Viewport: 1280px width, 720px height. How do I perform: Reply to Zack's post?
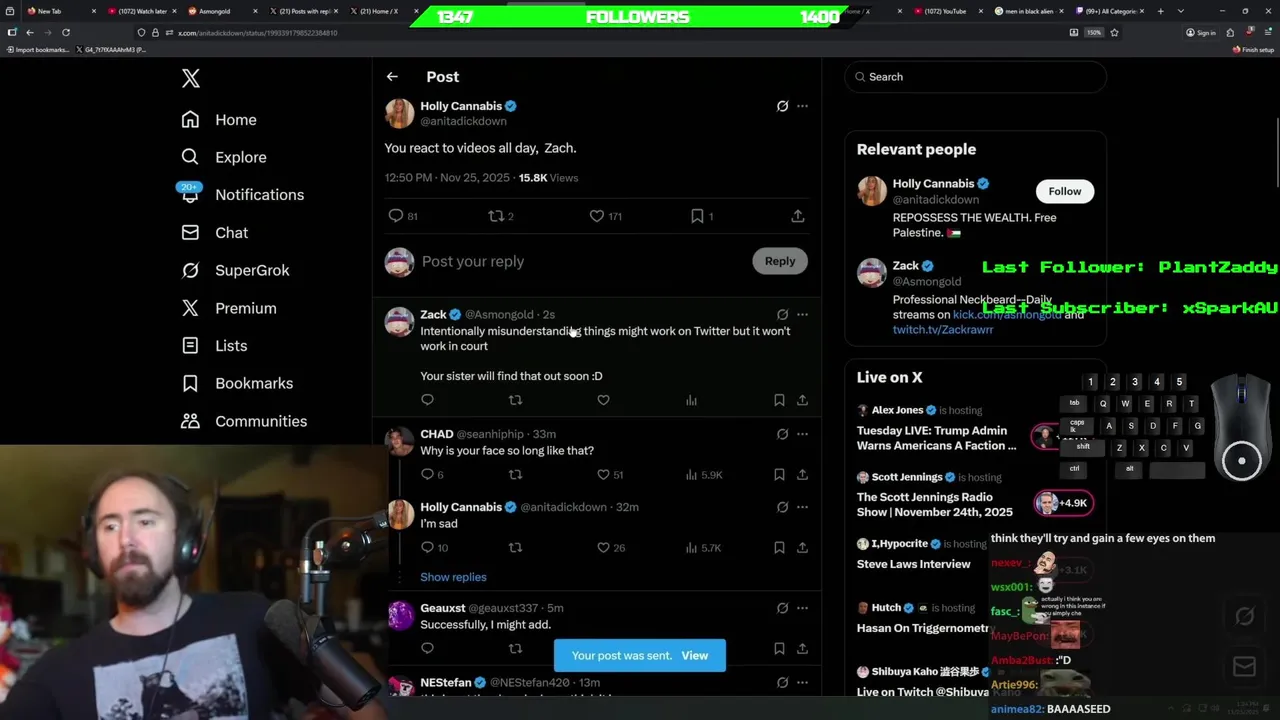coord(427,400)
